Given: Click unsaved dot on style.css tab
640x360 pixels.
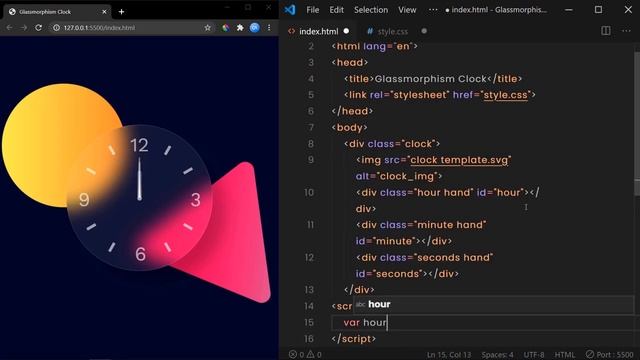Looking at the screenshot, I should (x=424, y=31).
